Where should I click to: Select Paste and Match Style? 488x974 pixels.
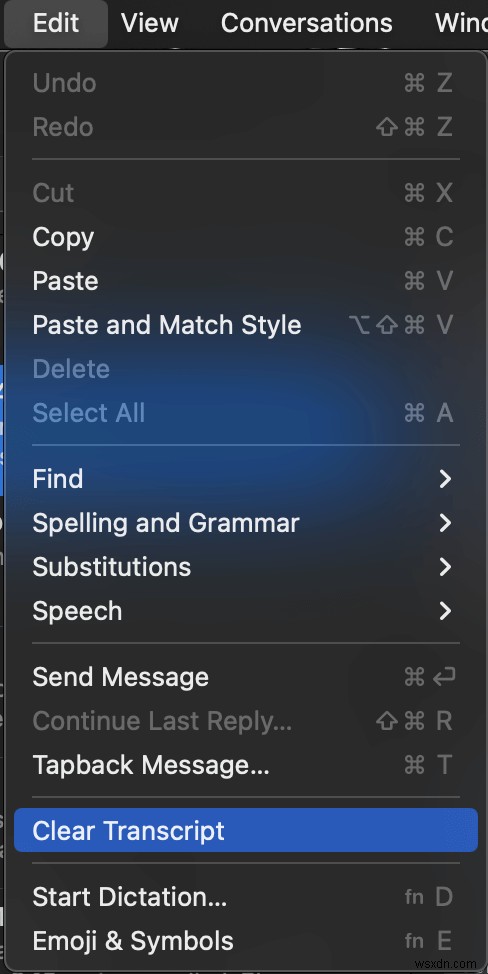246,325
